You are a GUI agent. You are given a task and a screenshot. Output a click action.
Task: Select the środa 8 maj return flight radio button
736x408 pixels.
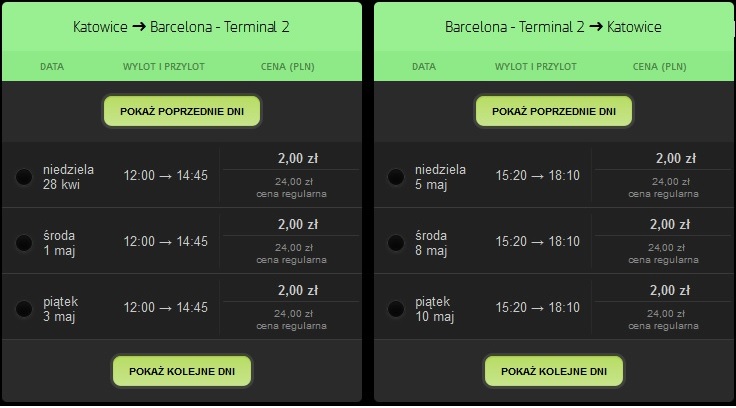(396, 243)
